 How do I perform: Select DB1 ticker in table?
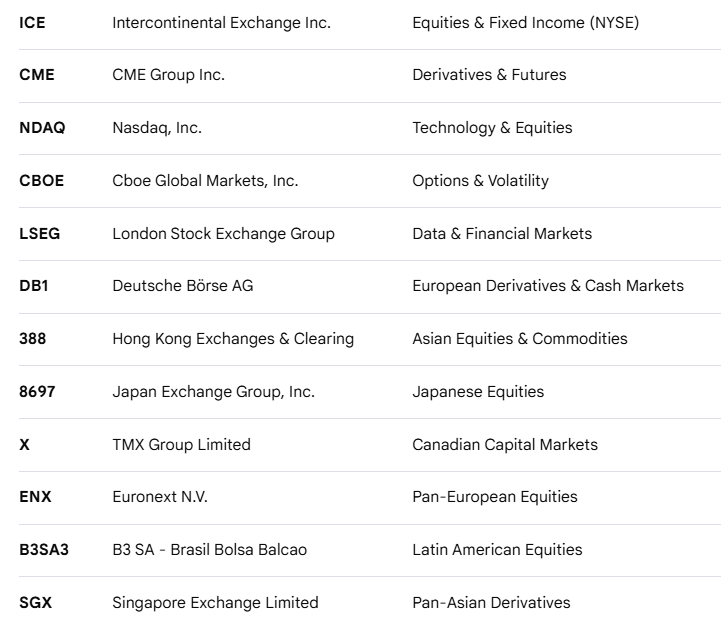(x=34, y=285)
